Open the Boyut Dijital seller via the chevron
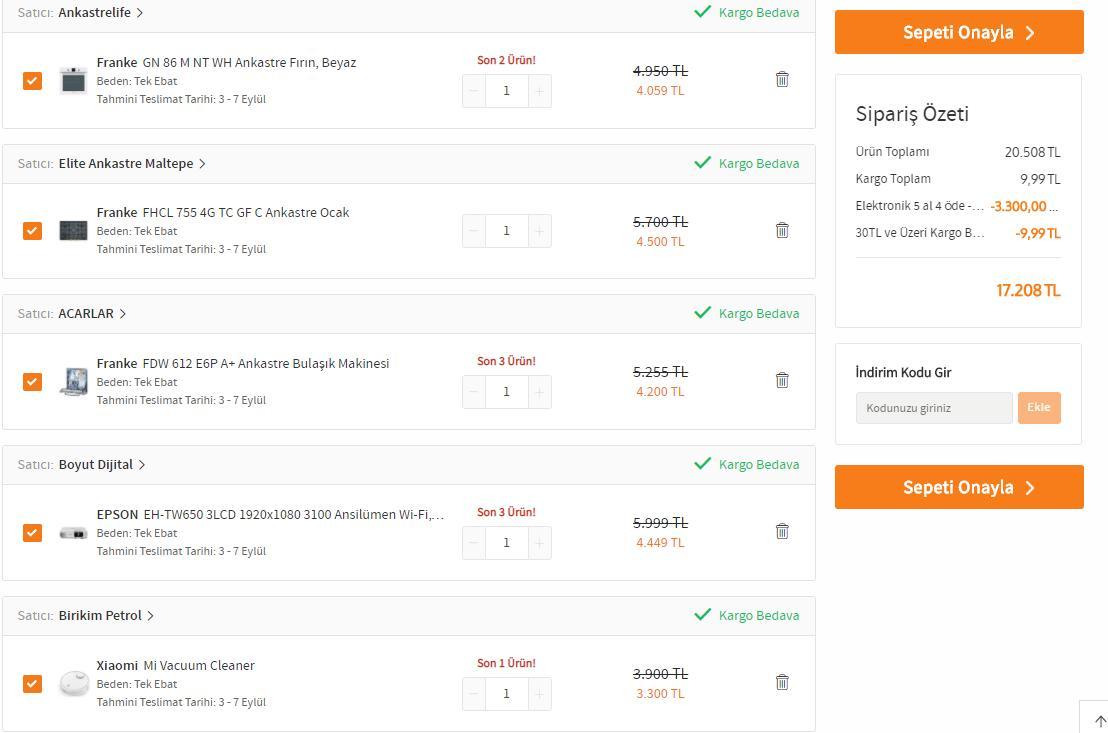Viewport: 1108px width, 733px height. pyautogui.click(x=141, y=464)
